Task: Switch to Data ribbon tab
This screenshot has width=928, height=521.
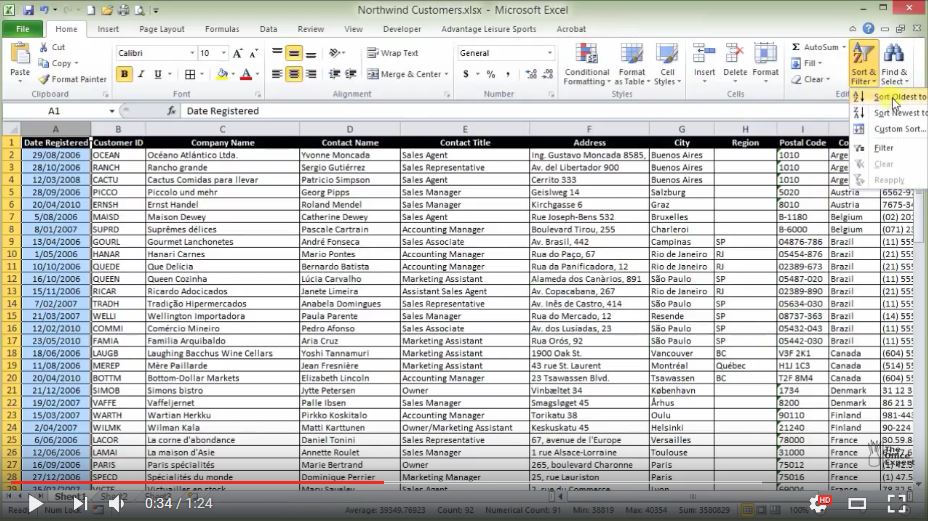Action: click(x=268, y=29)
